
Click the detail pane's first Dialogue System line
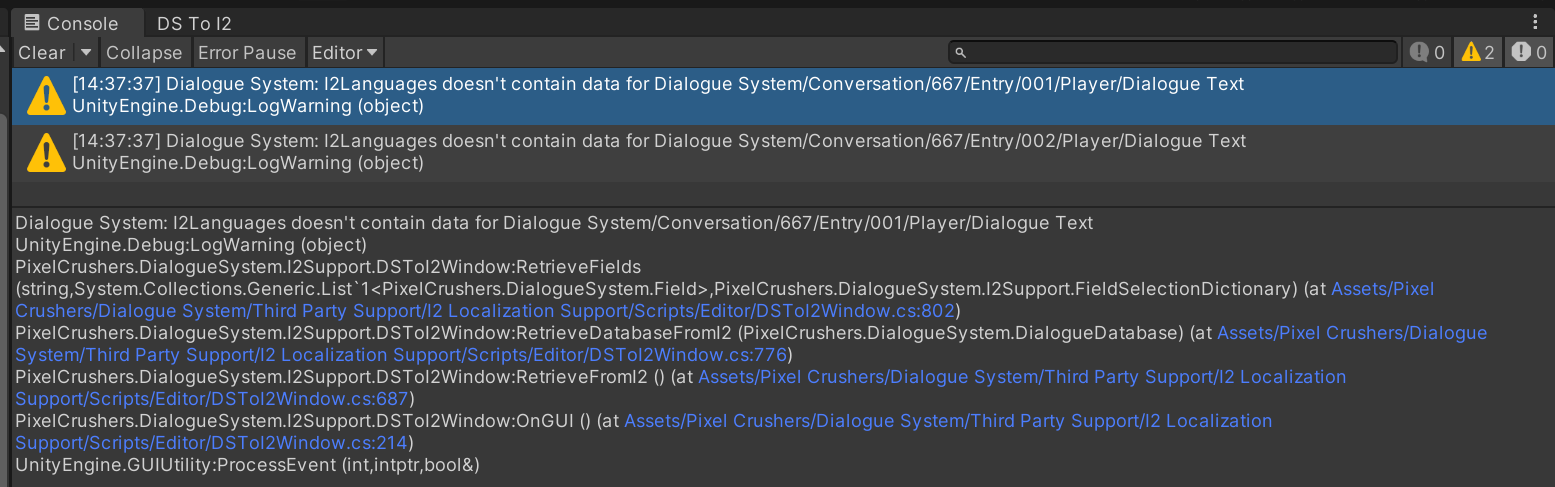(x=554, y=223)
